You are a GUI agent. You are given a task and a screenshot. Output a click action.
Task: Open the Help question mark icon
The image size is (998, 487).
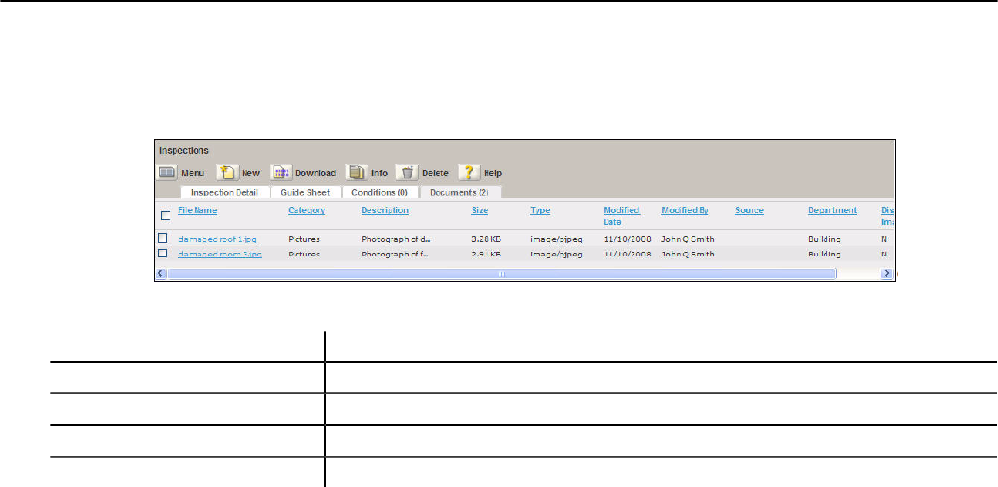[468, 173]
